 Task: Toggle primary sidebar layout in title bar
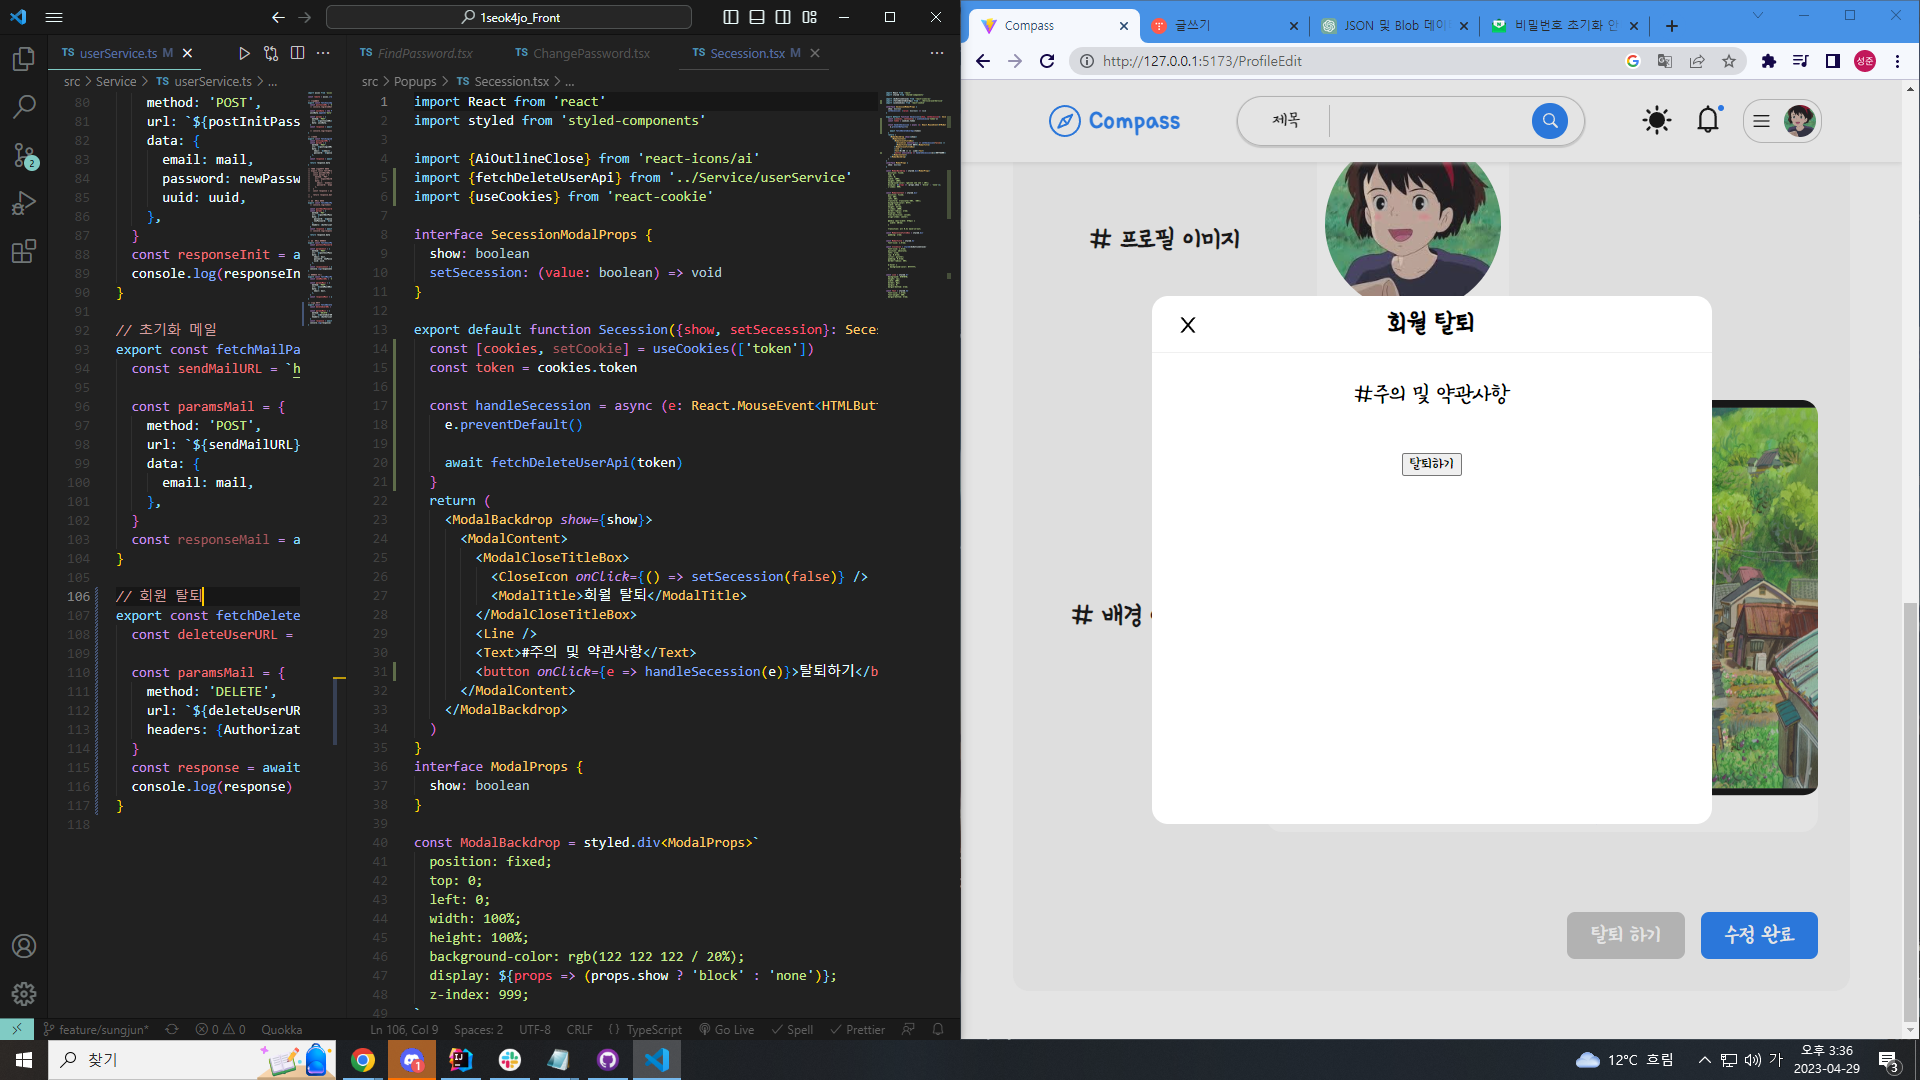731,17
